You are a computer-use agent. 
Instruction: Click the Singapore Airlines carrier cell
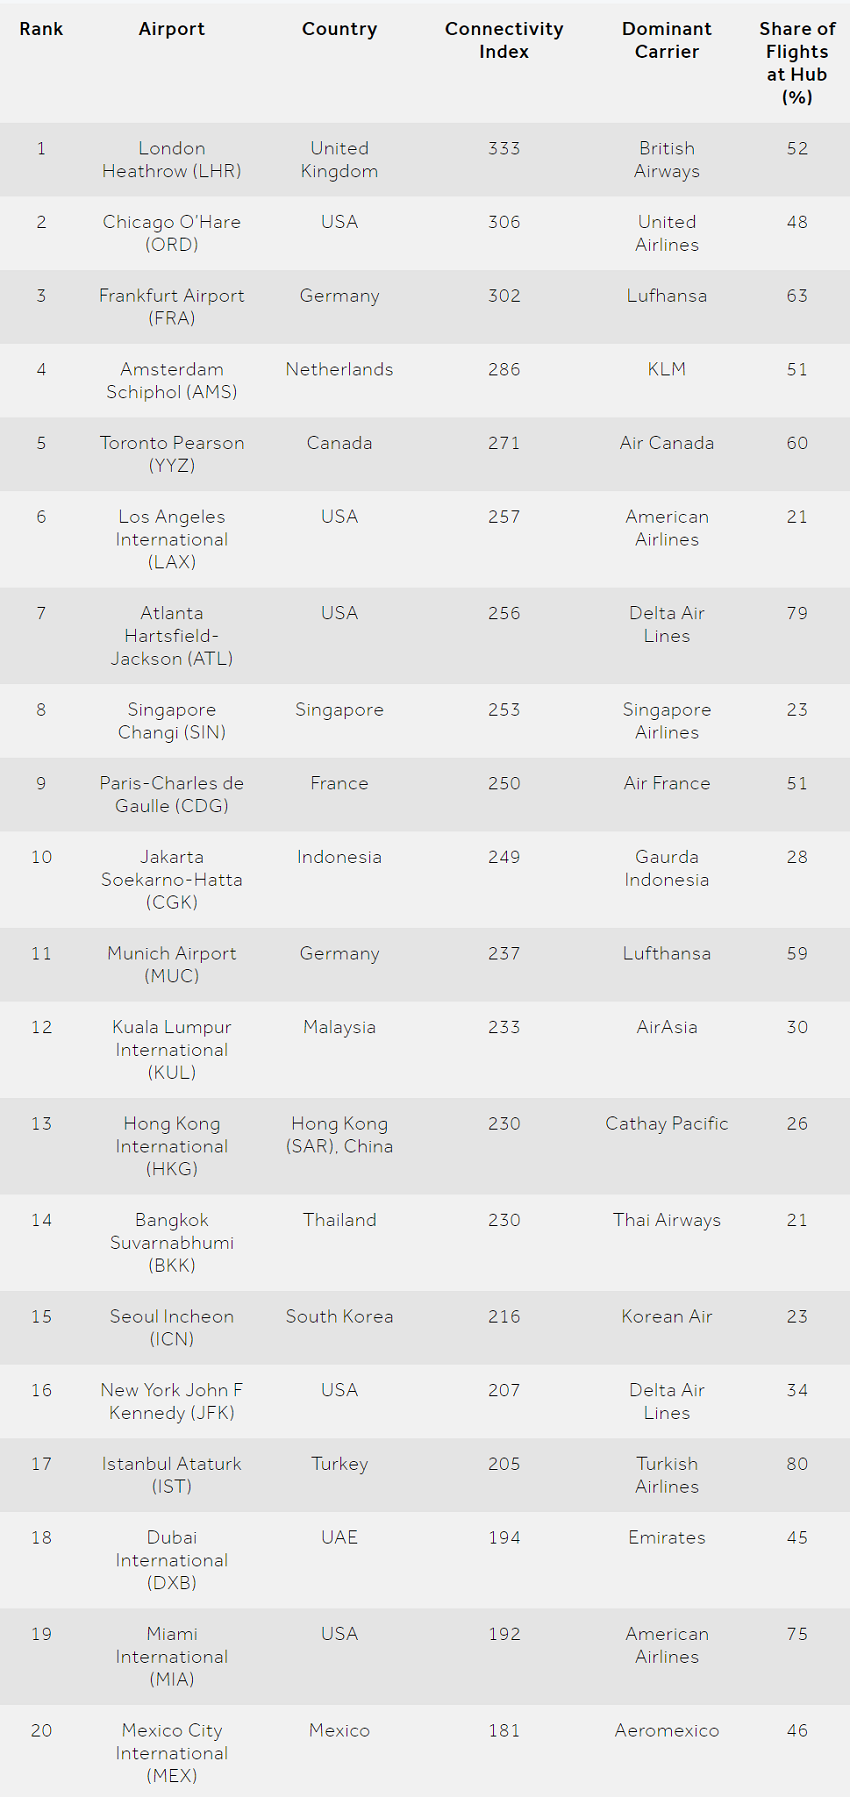pyautogui.click(x=667, y=721)
